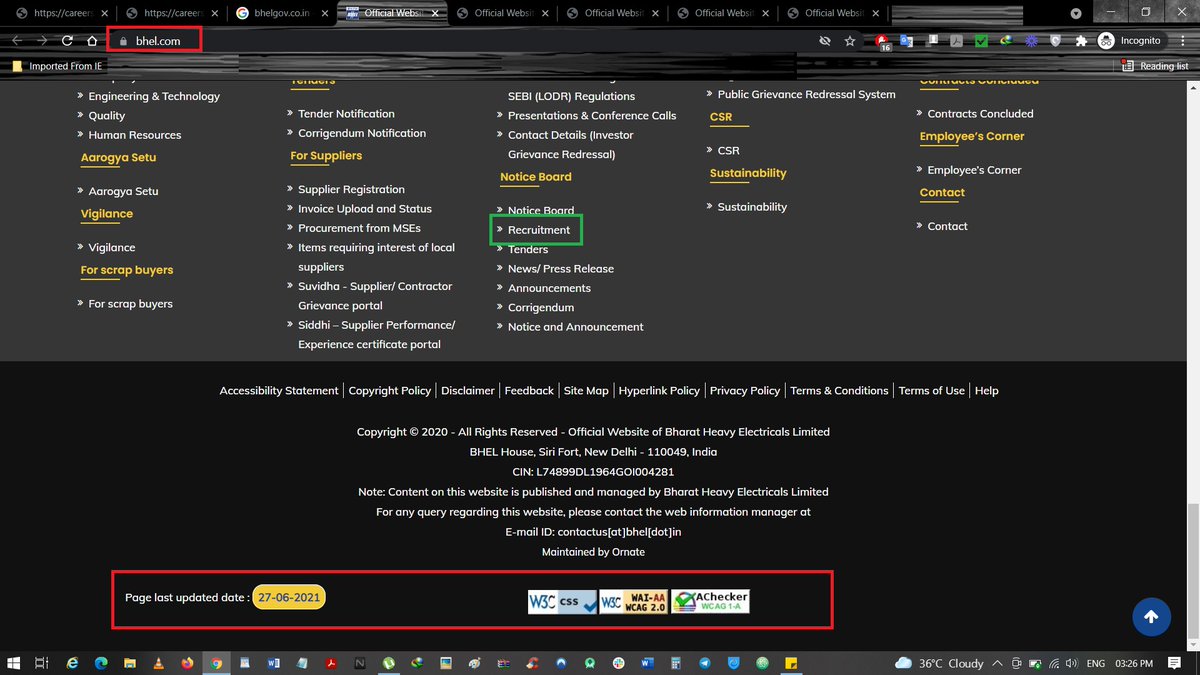Open the Vigilance list link
The width and height of the screenshot is (1200, 675).
click(112, 248)
